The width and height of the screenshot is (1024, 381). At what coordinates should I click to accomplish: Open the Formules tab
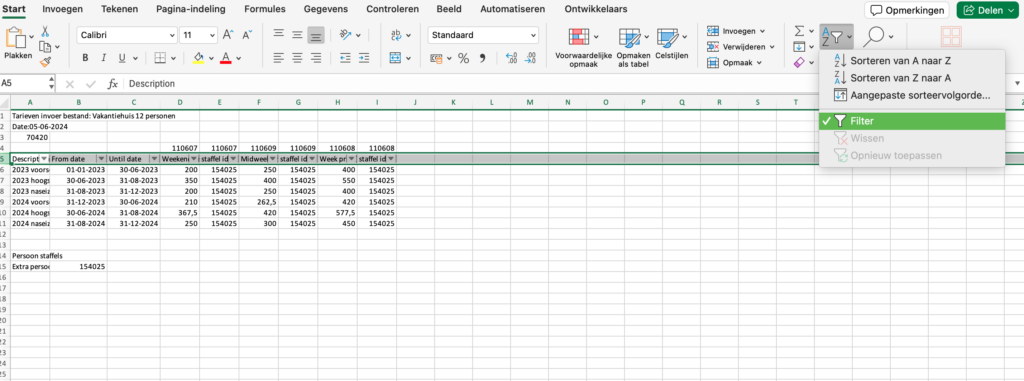click(264, 9)
